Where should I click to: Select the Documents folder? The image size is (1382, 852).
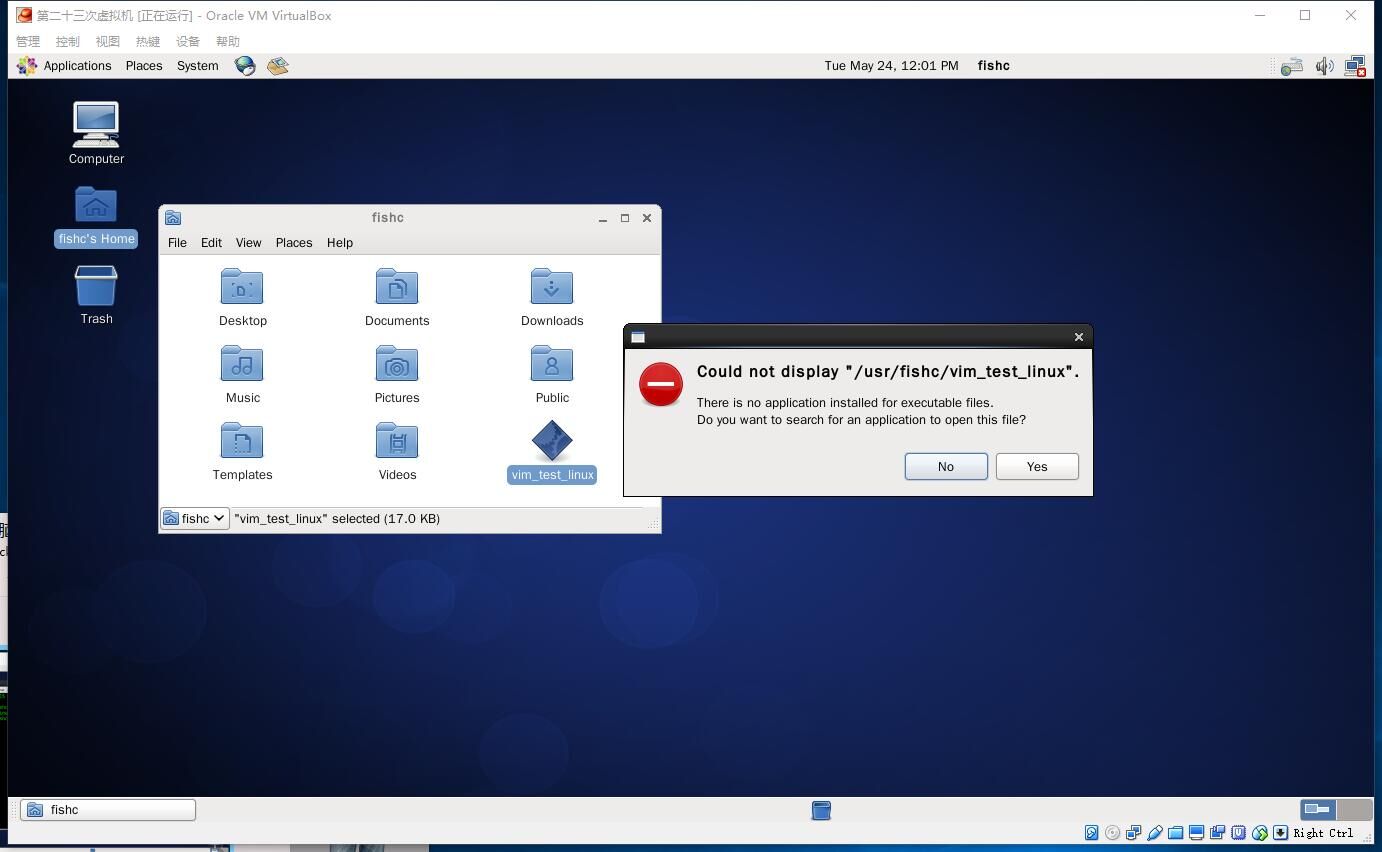397,297
